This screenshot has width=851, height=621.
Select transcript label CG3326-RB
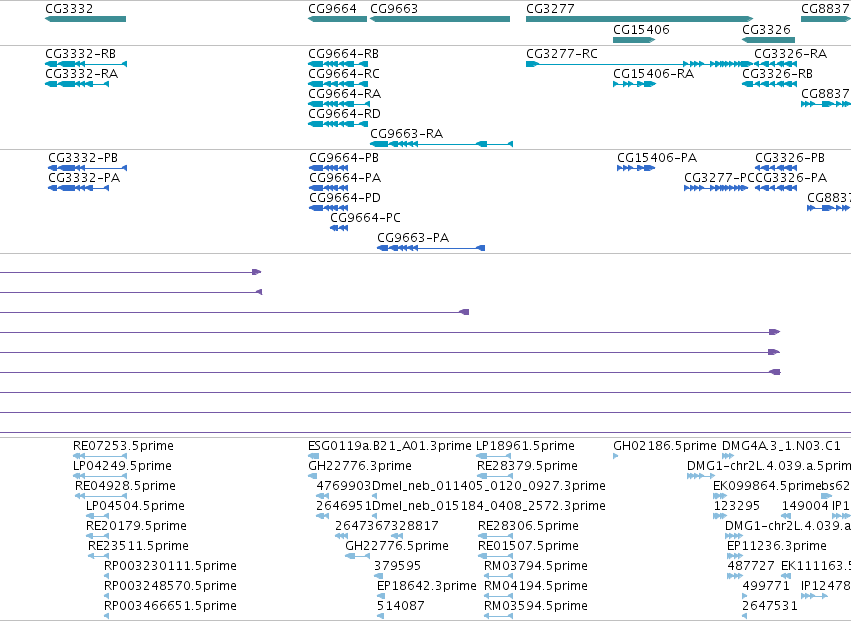[778, 74]
